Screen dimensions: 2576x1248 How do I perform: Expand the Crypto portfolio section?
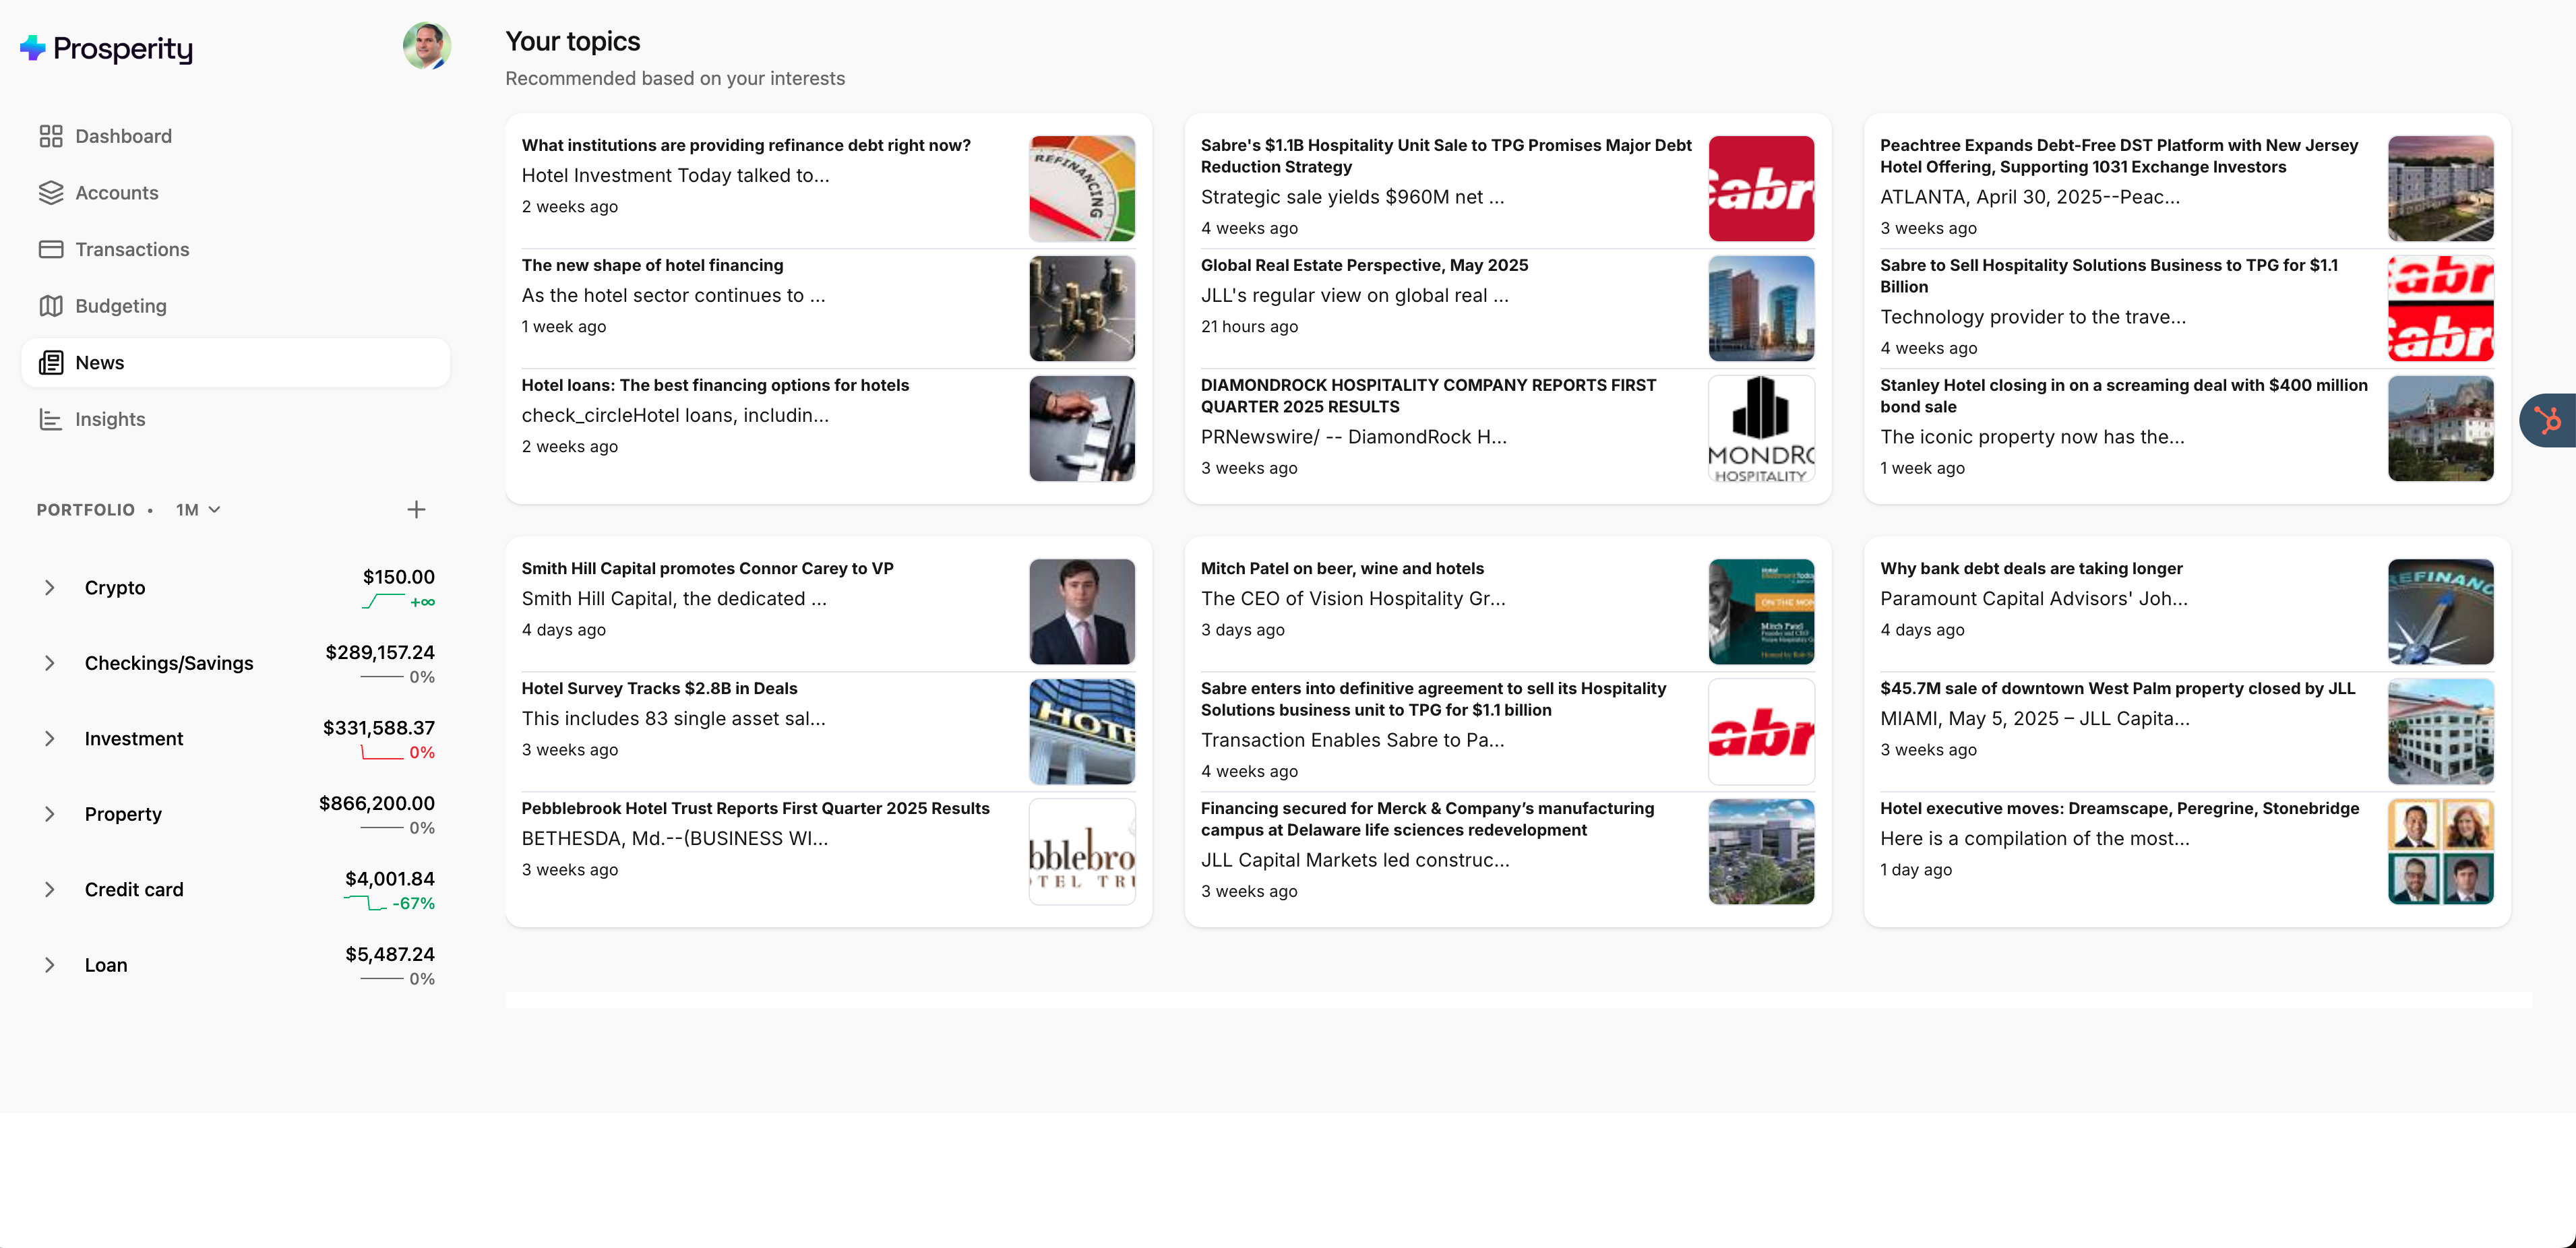point(50,588)
